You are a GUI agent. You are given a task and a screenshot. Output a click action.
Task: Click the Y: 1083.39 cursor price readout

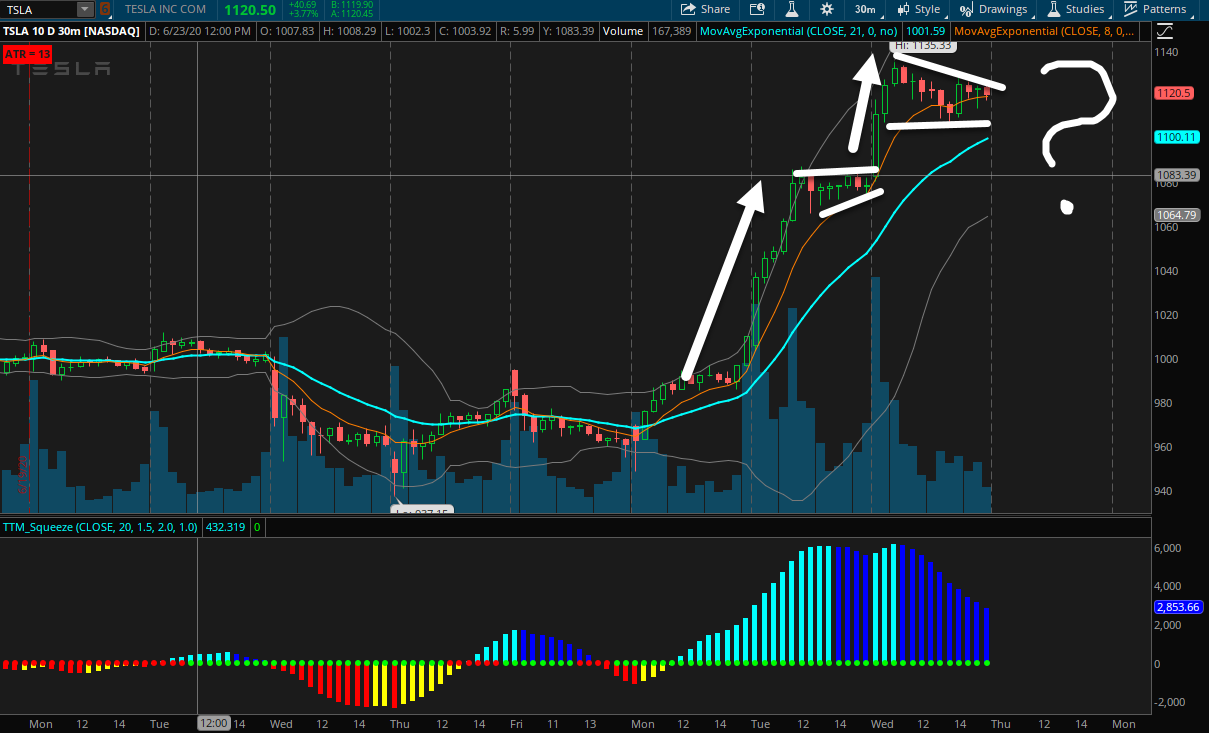[x=570, y=31]
